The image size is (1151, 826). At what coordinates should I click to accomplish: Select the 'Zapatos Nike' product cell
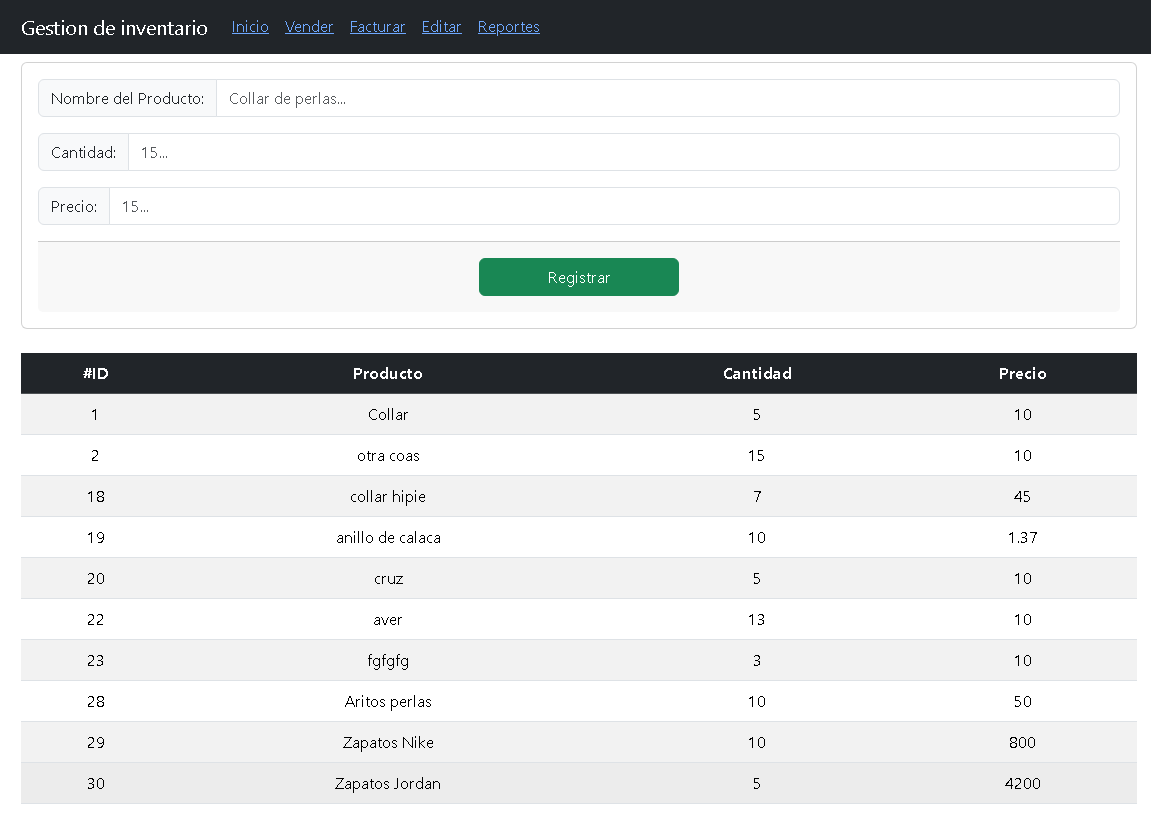coord(388,743)
